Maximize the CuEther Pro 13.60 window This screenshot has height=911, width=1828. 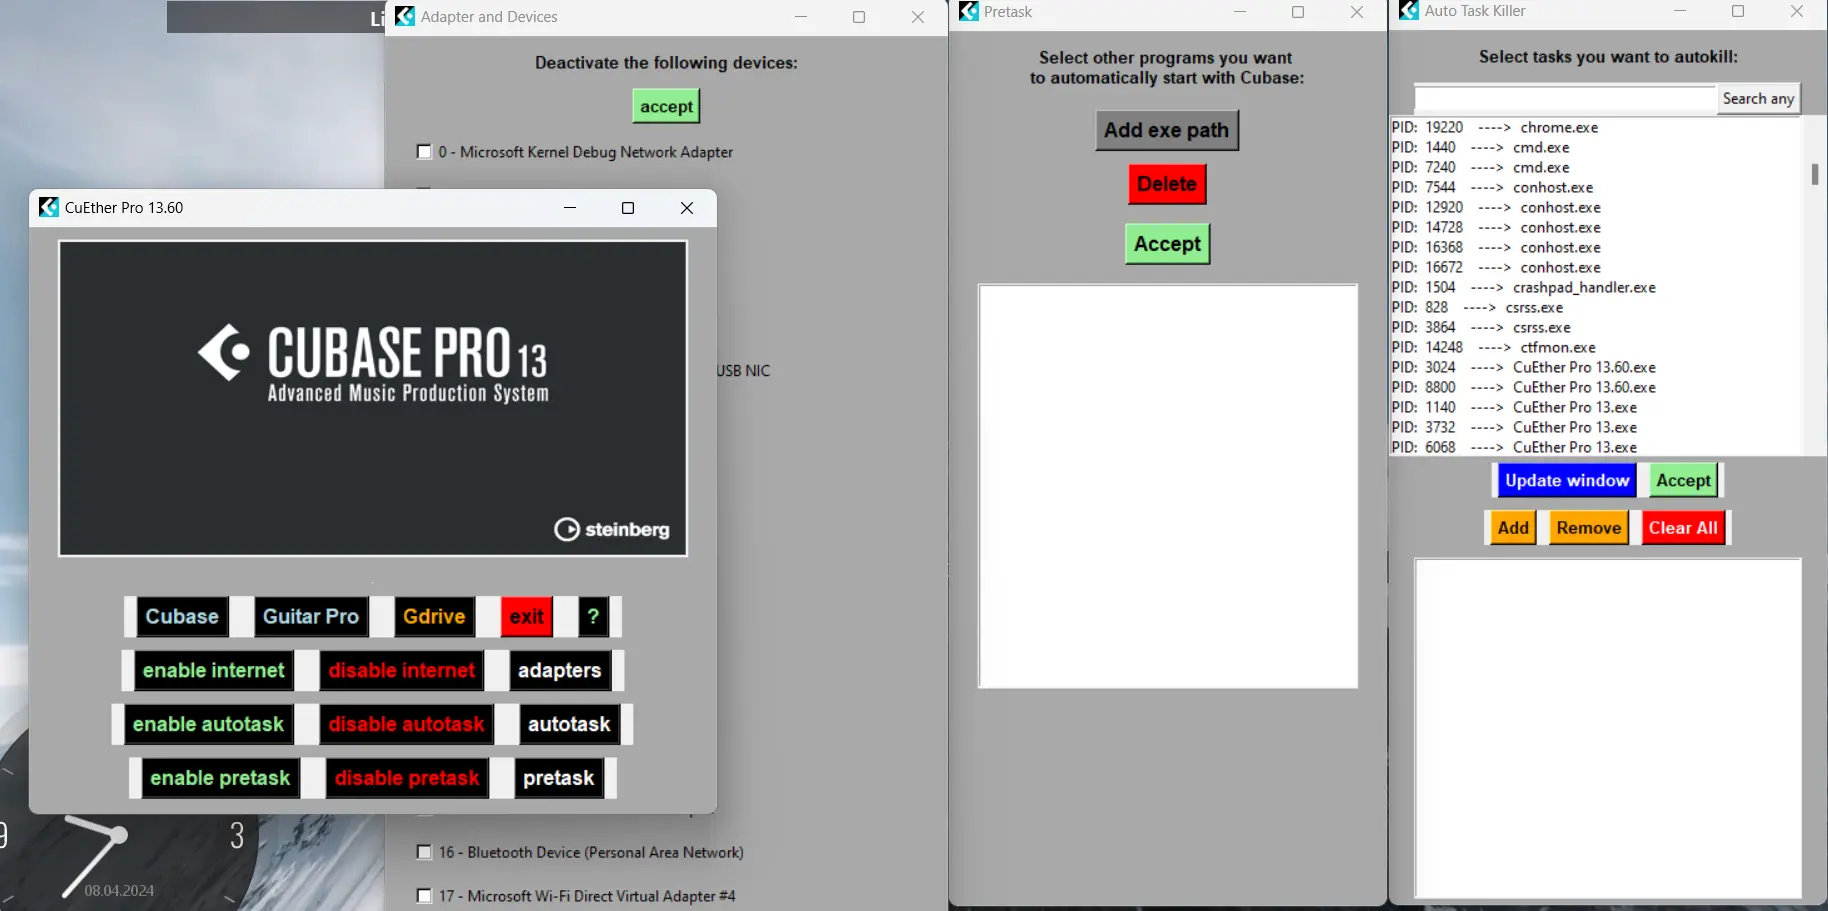[x=628, y=208]
